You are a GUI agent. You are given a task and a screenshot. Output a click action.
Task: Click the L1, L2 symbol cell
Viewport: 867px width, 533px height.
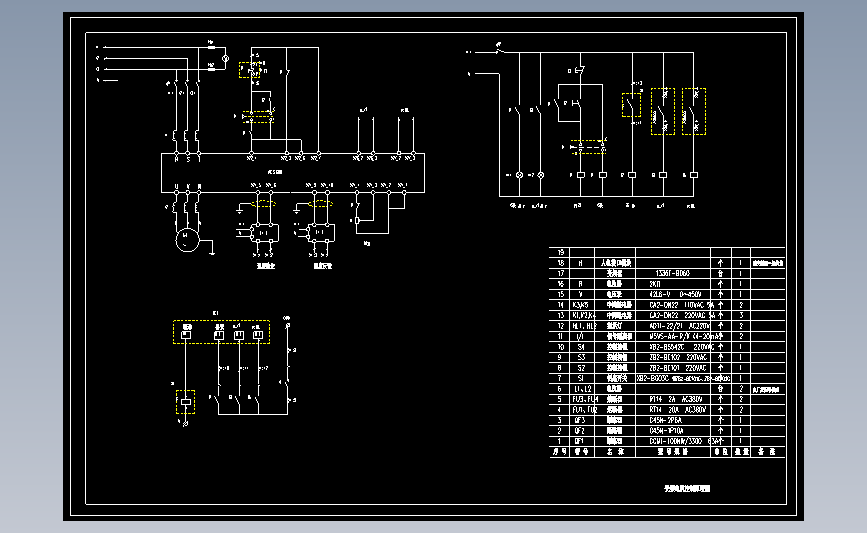point(581,389)
